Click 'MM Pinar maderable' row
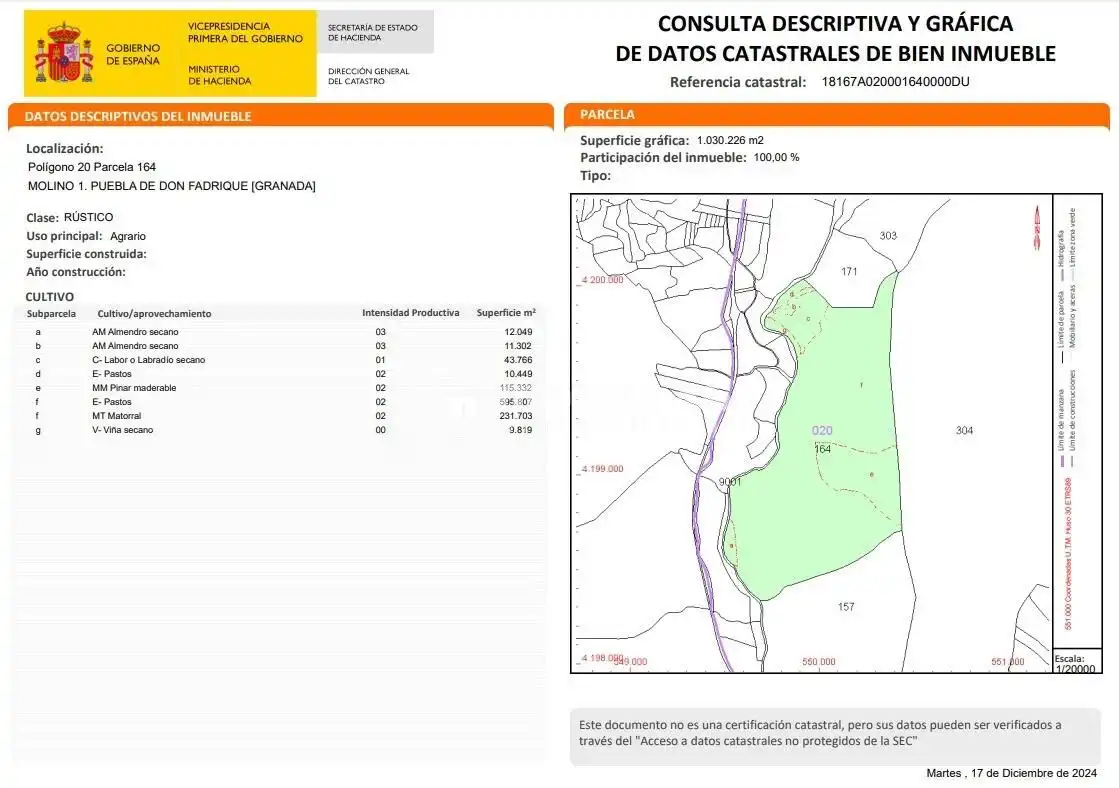 point(133,388)
